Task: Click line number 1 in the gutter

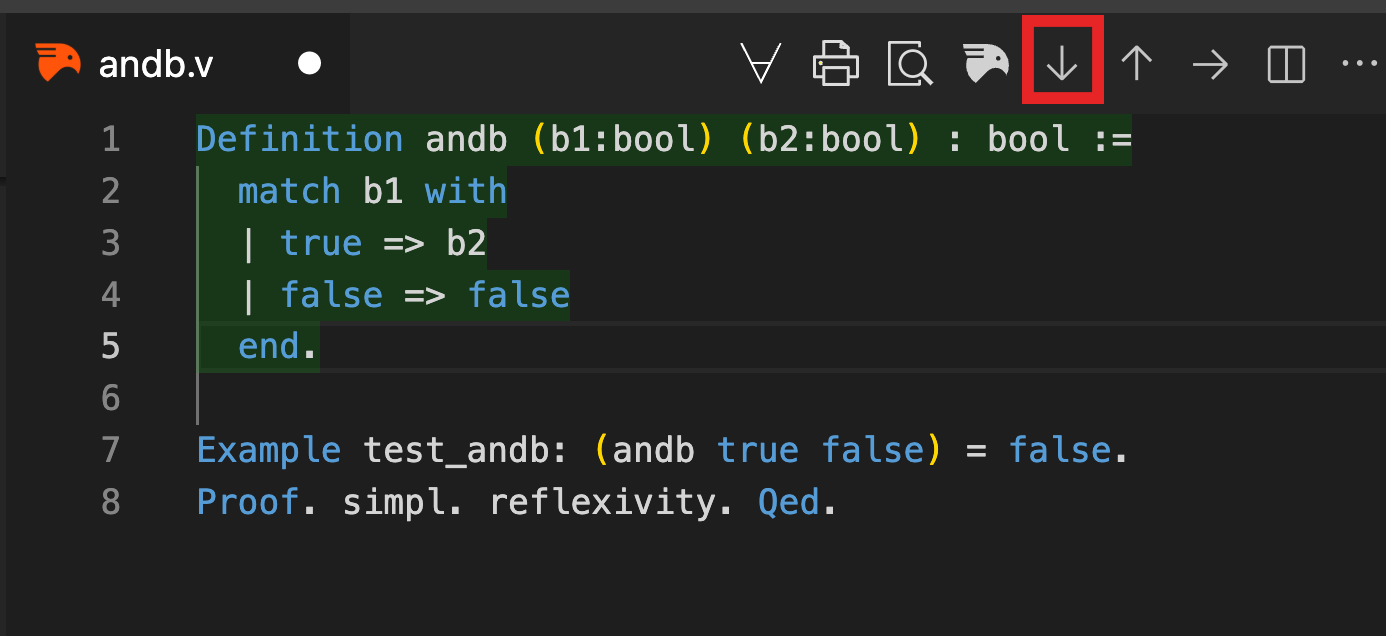Action: [x=111, y=139]
